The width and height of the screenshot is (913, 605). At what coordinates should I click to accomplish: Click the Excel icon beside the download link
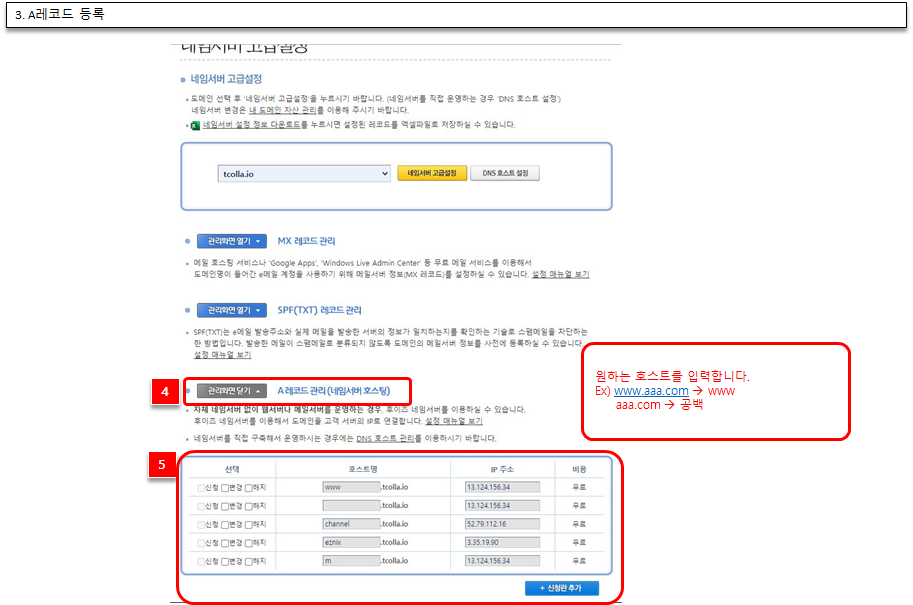point(196,125)
